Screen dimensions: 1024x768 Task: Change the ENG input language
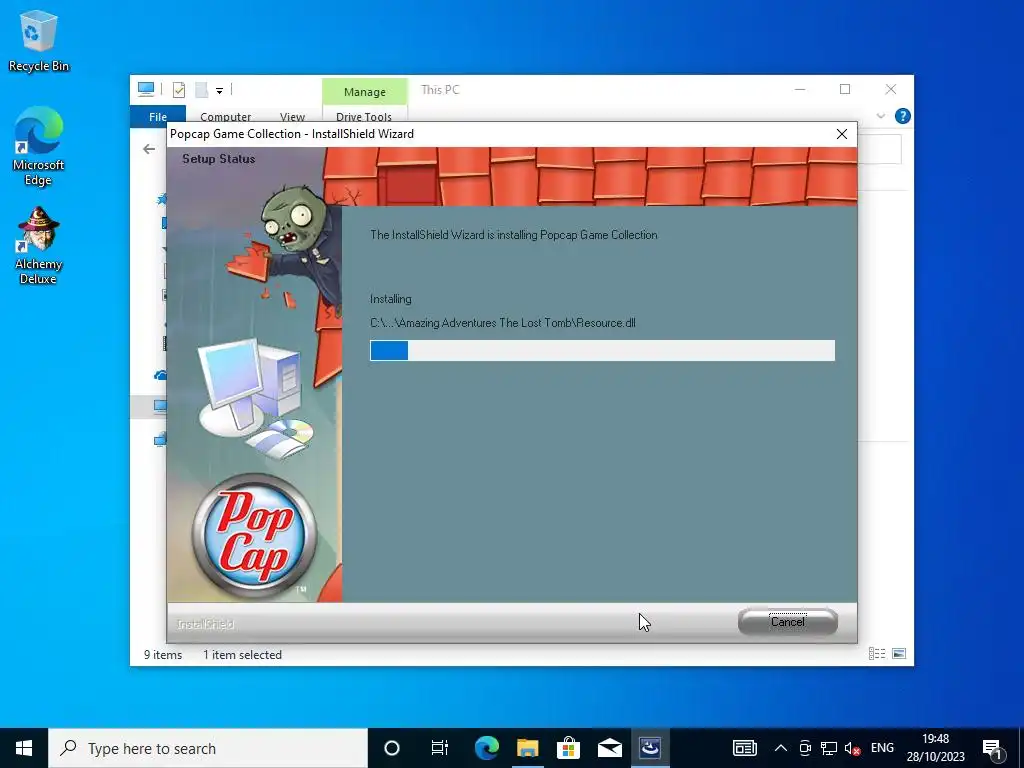(882, 748)
